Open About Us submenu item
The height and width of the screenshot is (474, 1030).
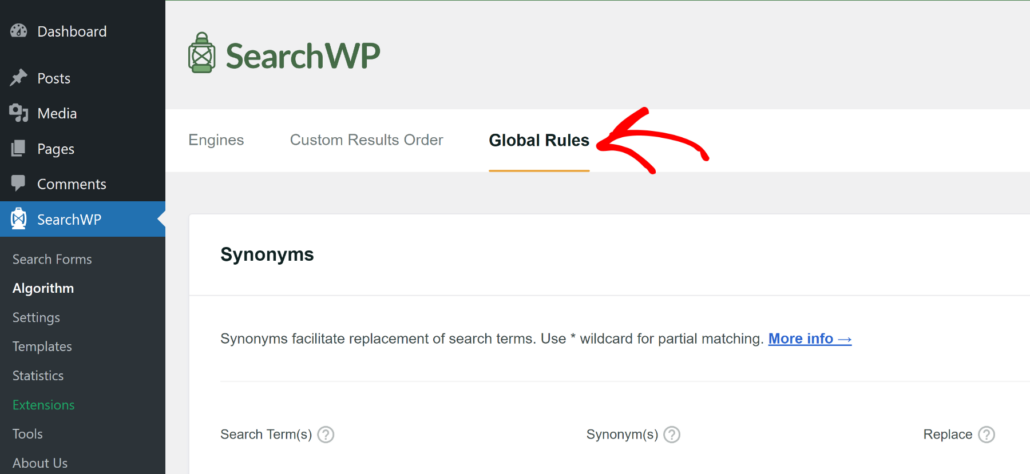pyautogui.click(x=39, y=463)
